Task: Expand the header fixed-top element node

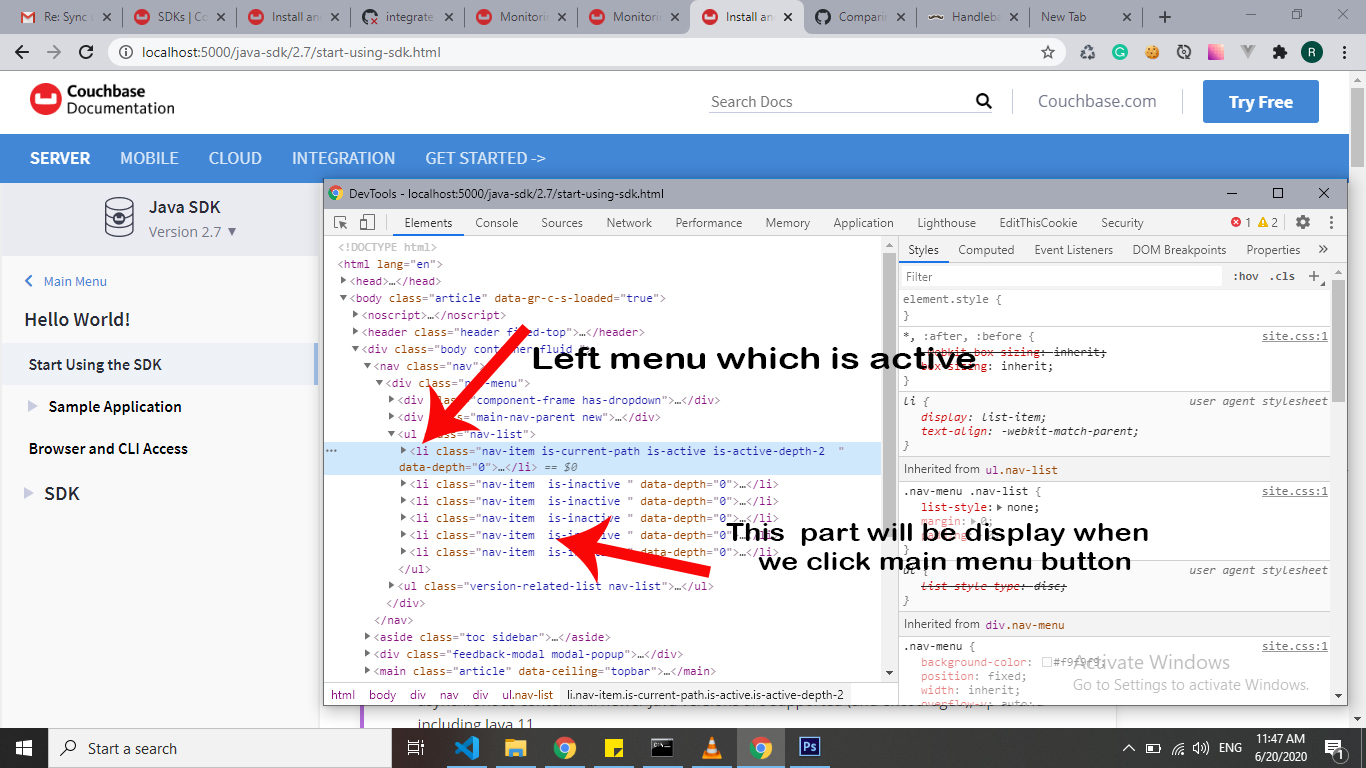Action: (x=357, y=332)
